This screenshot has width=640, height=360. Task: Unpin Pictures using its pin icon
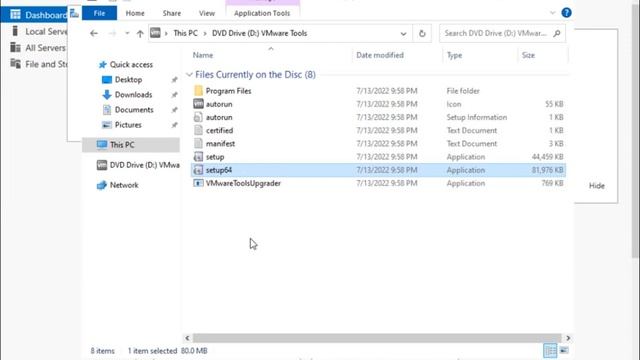click(174, 125)
